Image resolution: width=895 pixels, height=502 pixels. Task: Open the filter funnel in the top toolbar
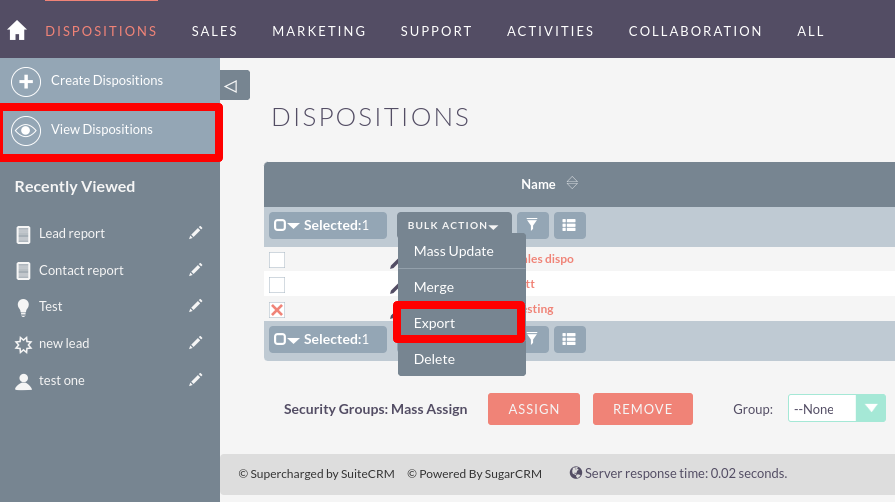[x=532, y=225]
